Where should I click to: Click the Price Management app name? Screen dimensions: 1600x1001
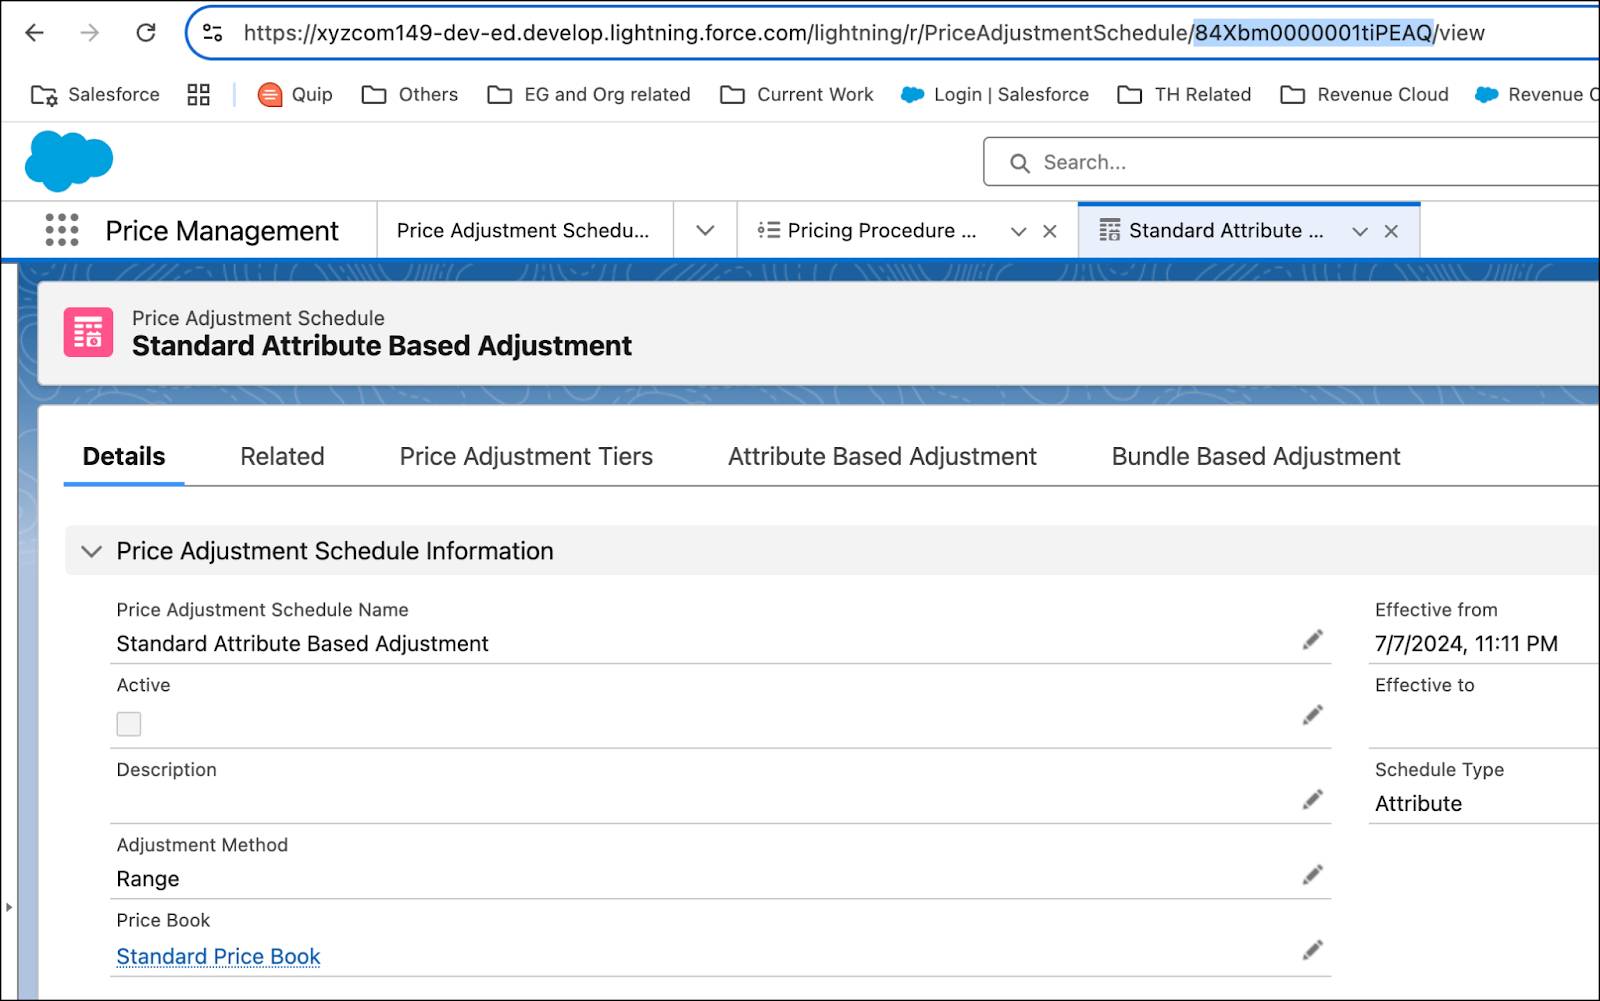pos(222,231)
